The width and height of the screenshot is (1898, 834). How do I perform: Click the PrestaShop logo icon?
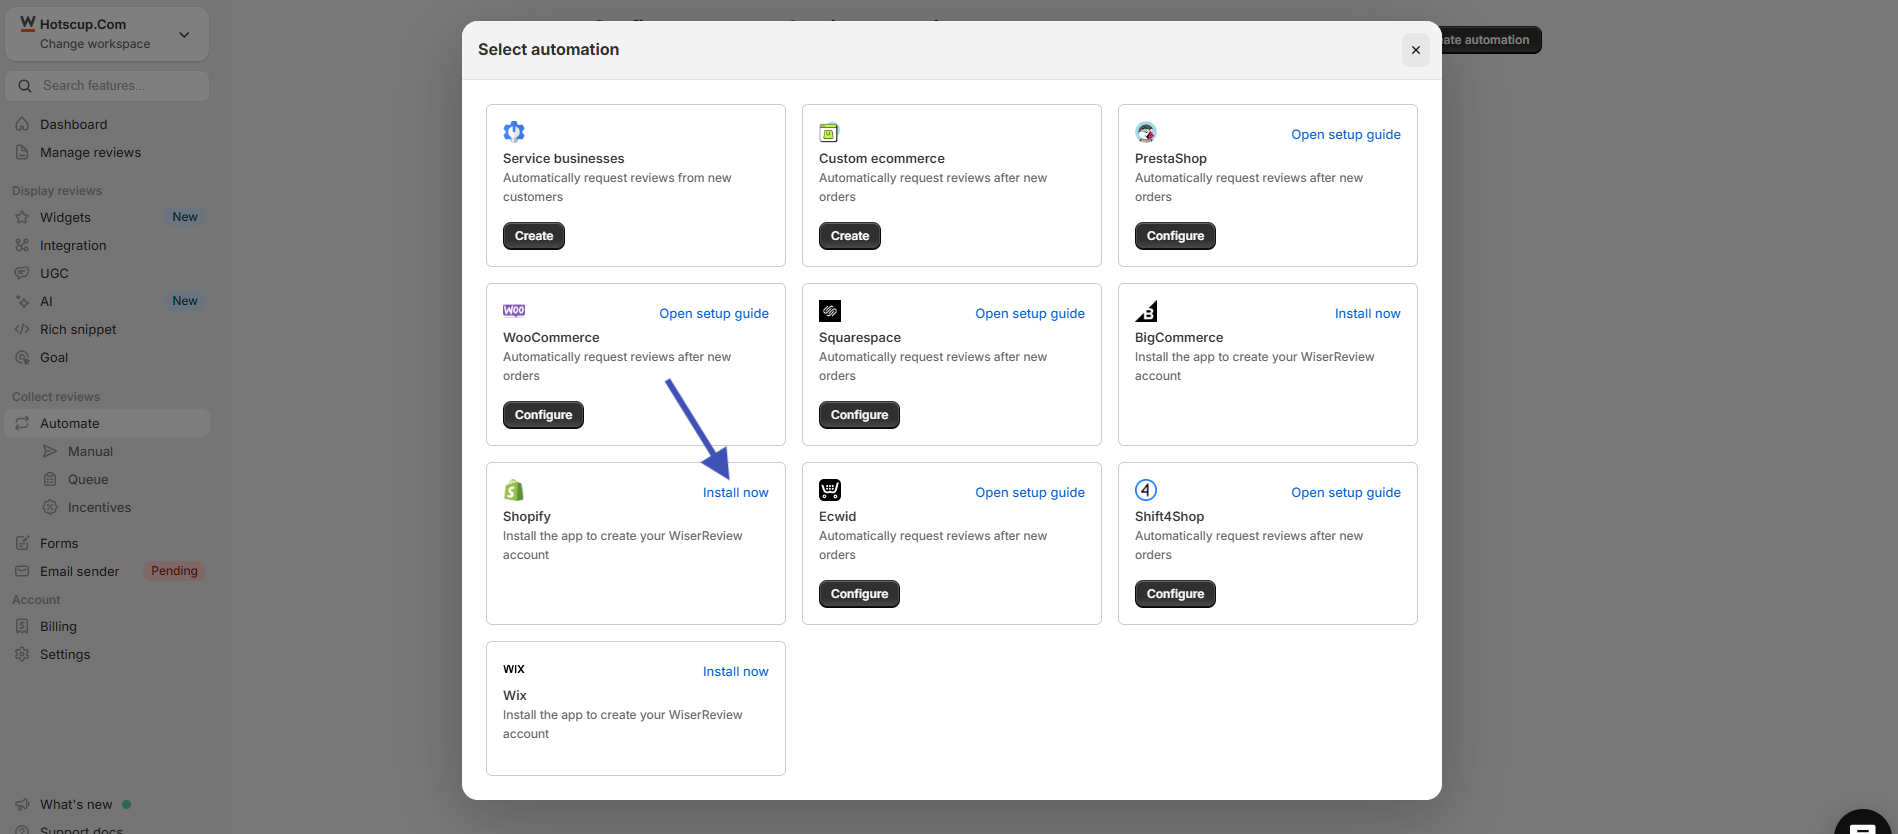pos(1146,132)
